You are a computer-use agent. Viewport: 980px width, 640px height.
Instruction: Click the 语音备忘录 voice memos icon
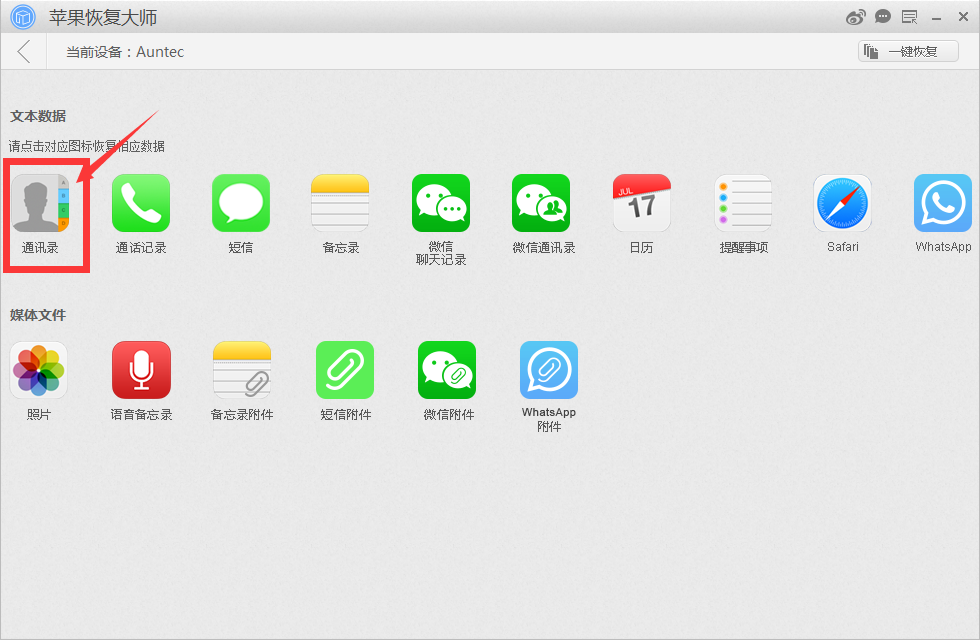(x=141, y=370)
